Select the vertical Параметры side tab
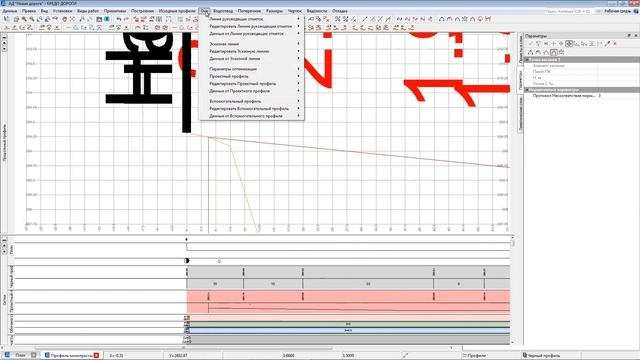Image resolution: width=640 pixels, height=360 pixels. coord(520,79)
